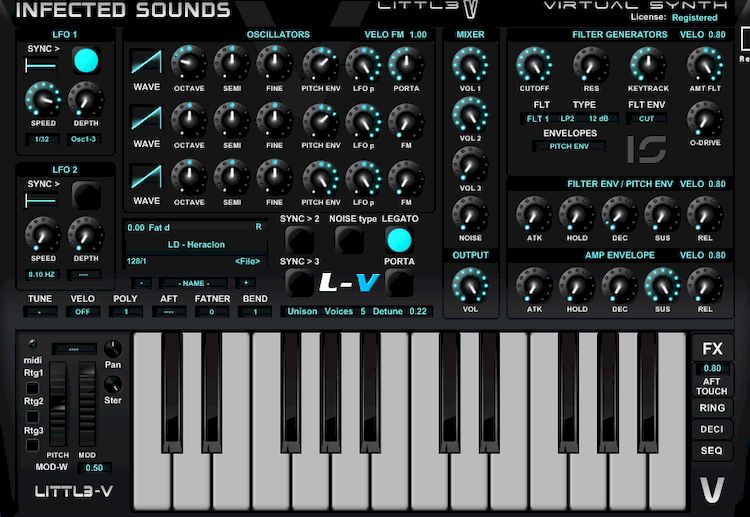The width and height of the screenshot is (750, 517).
Task: Select oscillator 3 WAVE shape display
Action: point(147,176)
